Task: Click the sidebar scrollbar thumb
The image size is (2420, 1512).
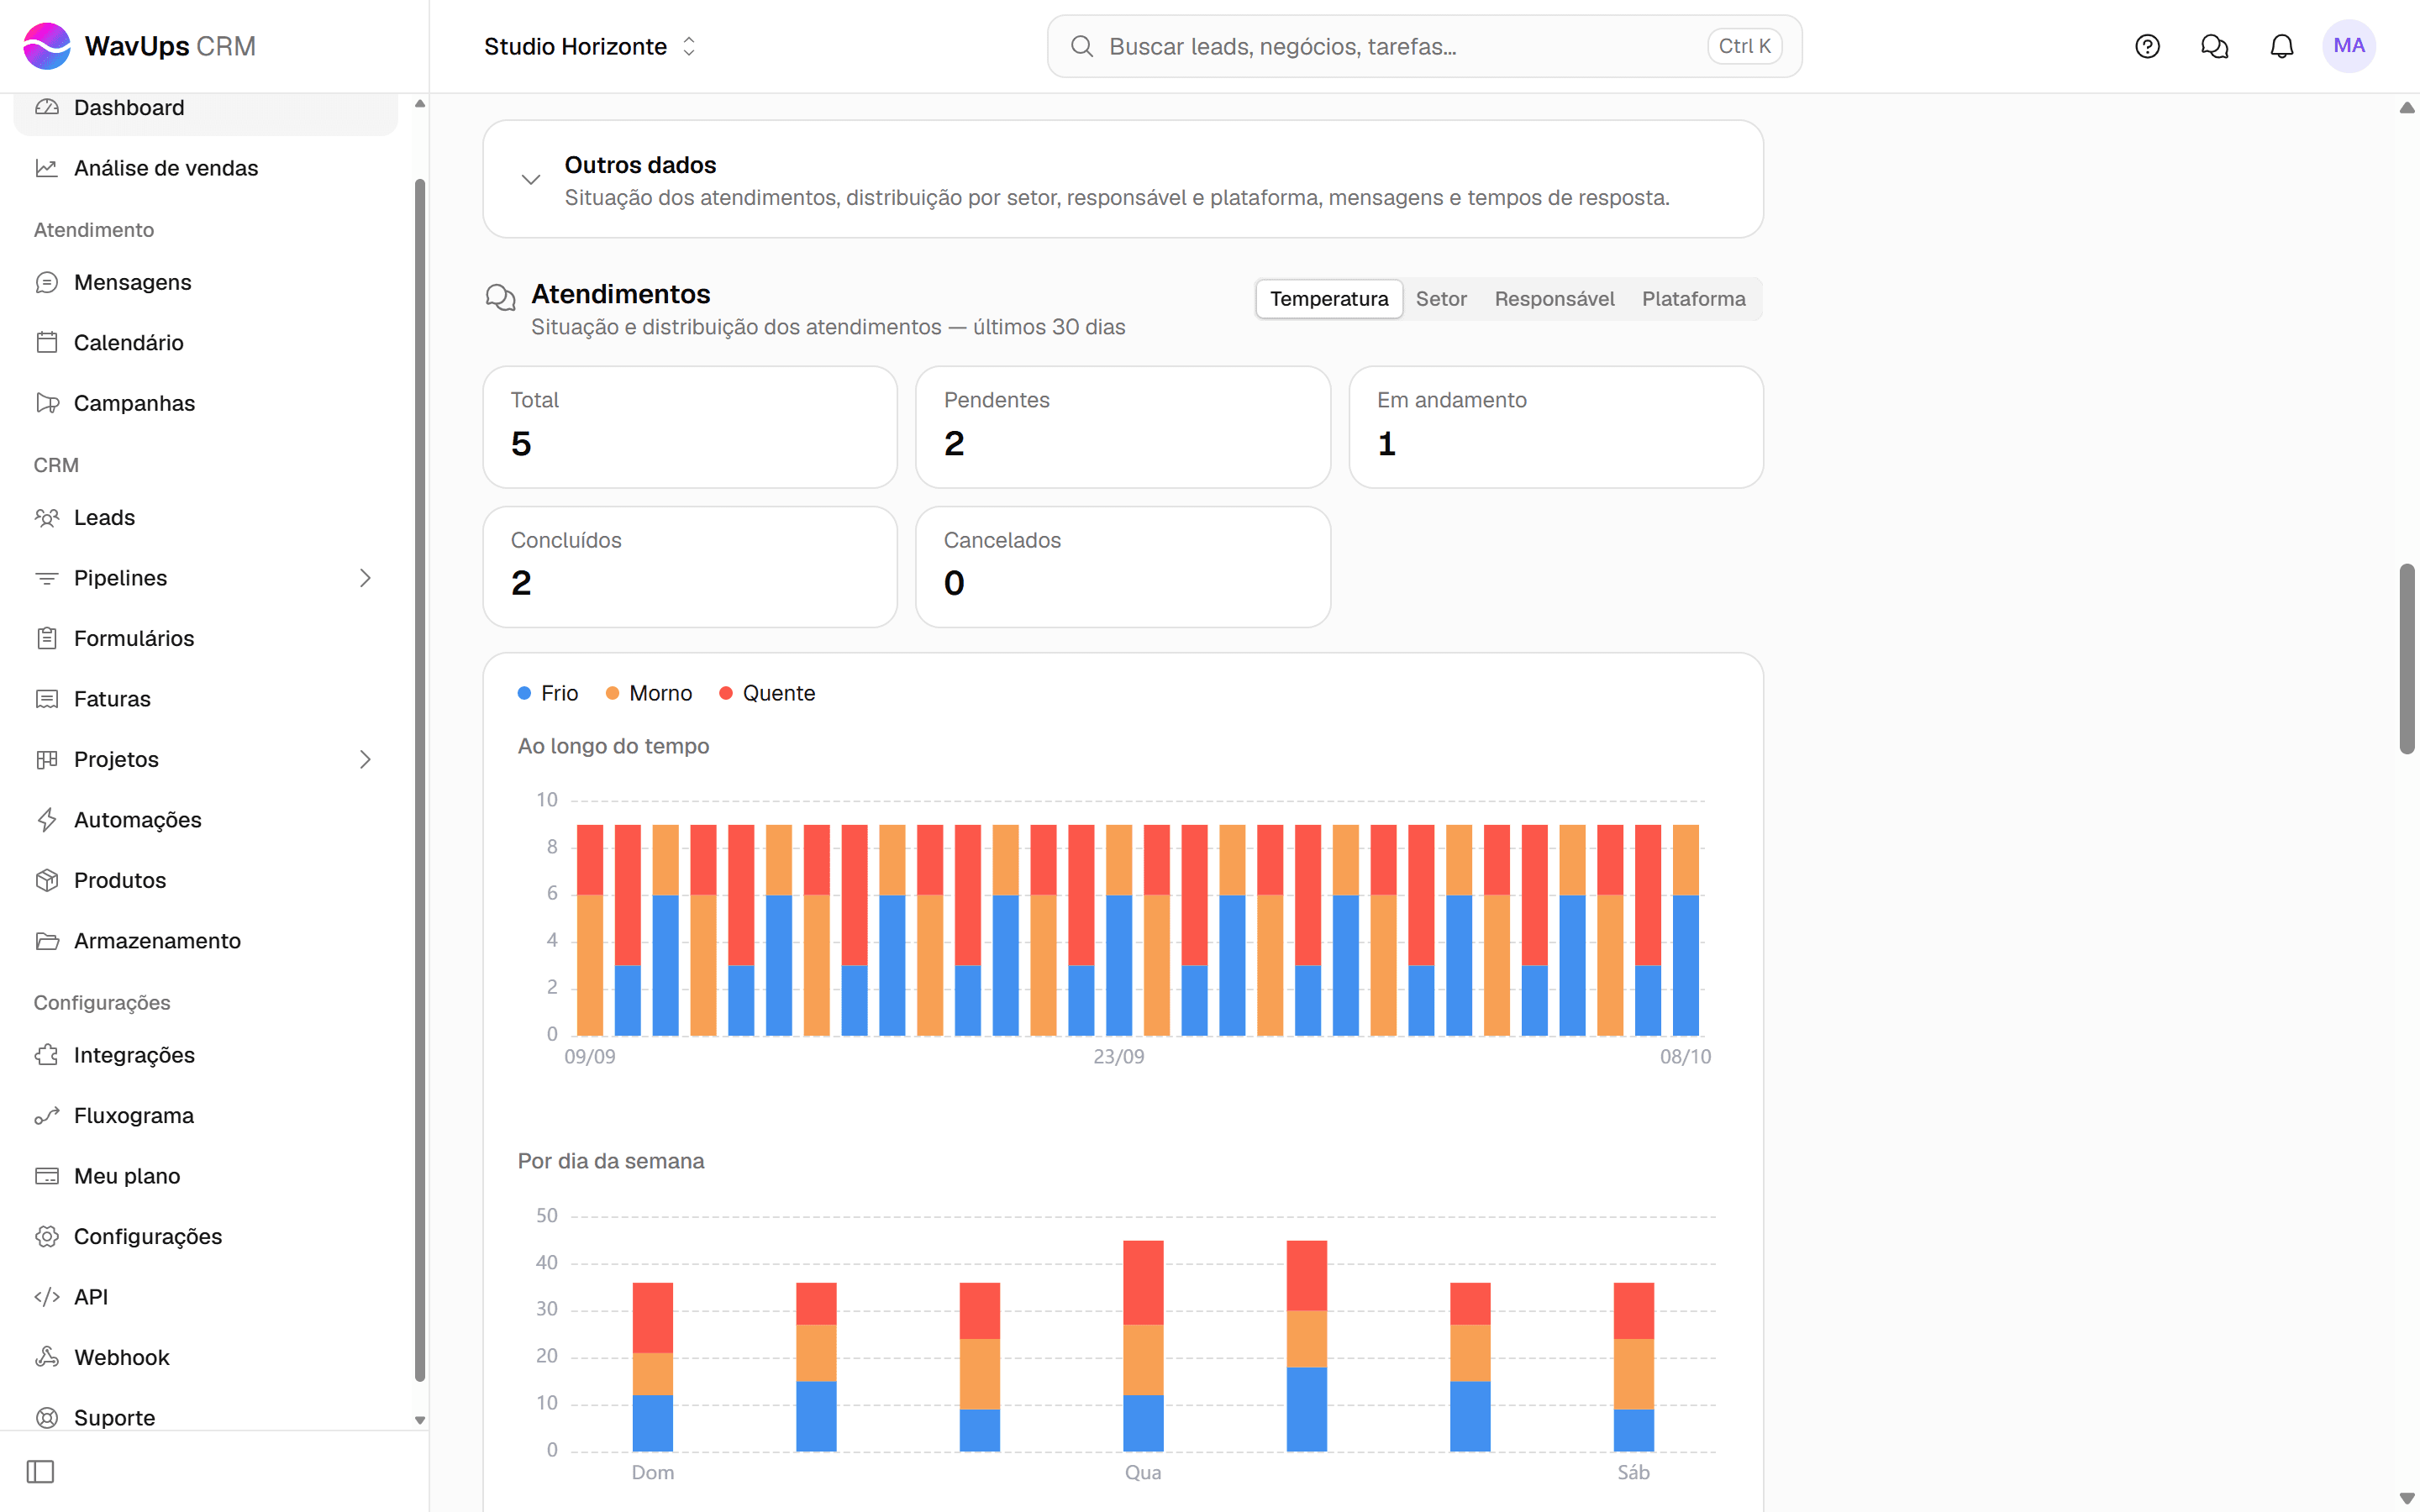Action: click(420, 780)
